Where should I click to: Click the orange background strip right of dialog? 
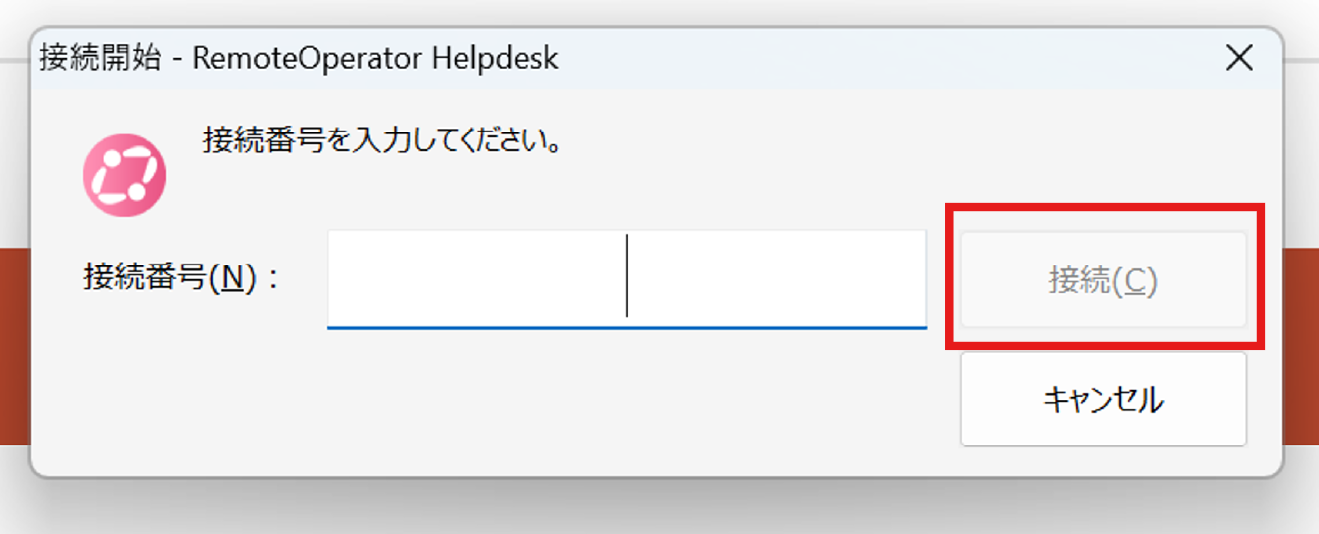(1302, 345)
